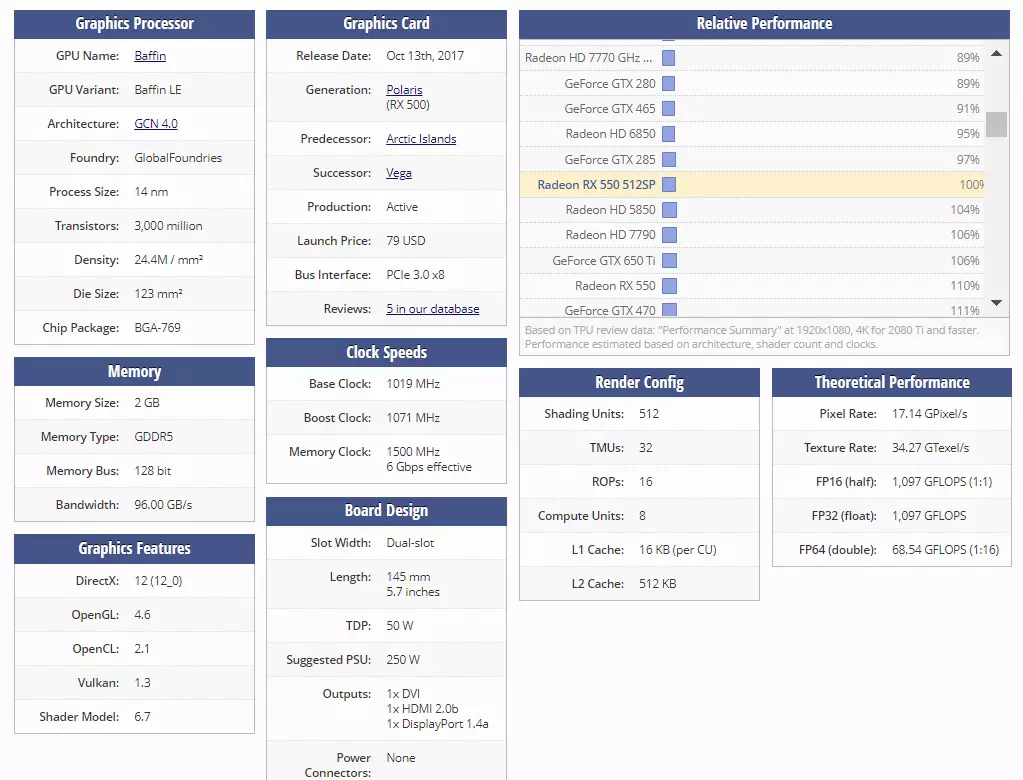Select the GeForce GTX 280 row label

tap(609, 83)
